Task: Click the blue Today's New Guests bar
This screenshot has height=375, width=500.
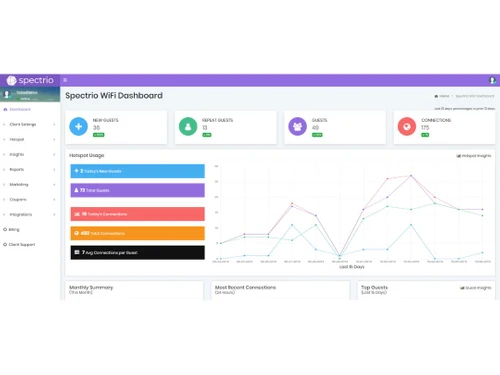Action: (x=137, y=171)
